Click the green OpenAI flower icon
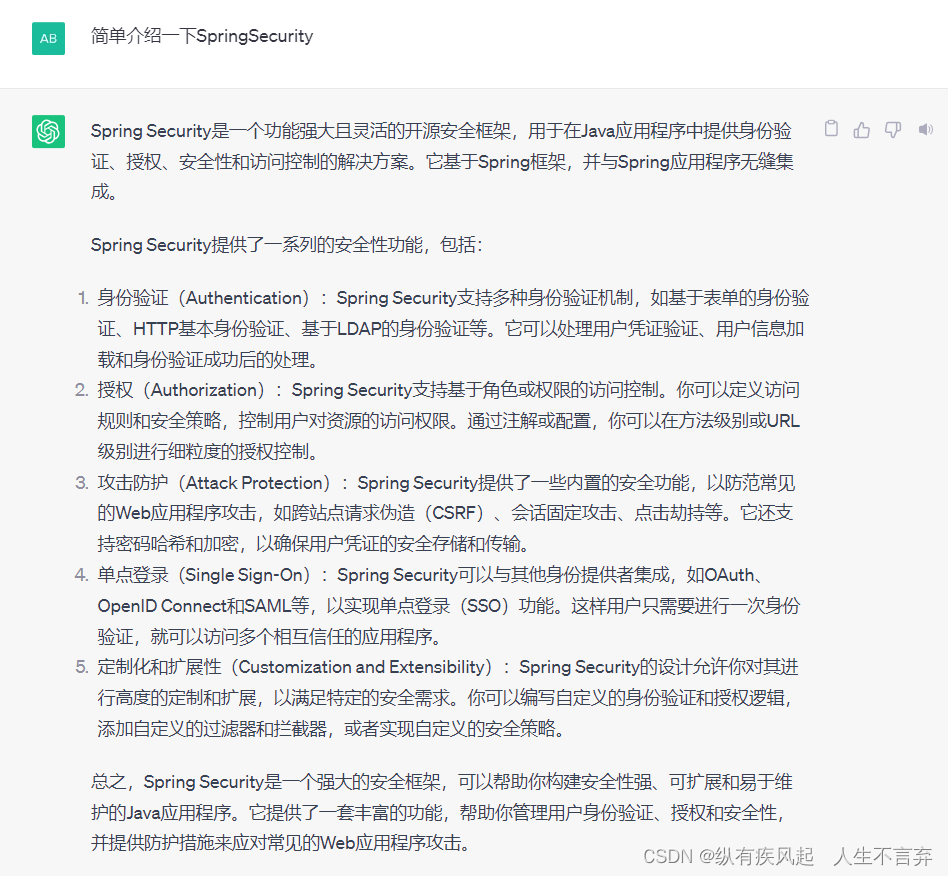The height and width of the screenshot is (876, 948). click(47, 131)
